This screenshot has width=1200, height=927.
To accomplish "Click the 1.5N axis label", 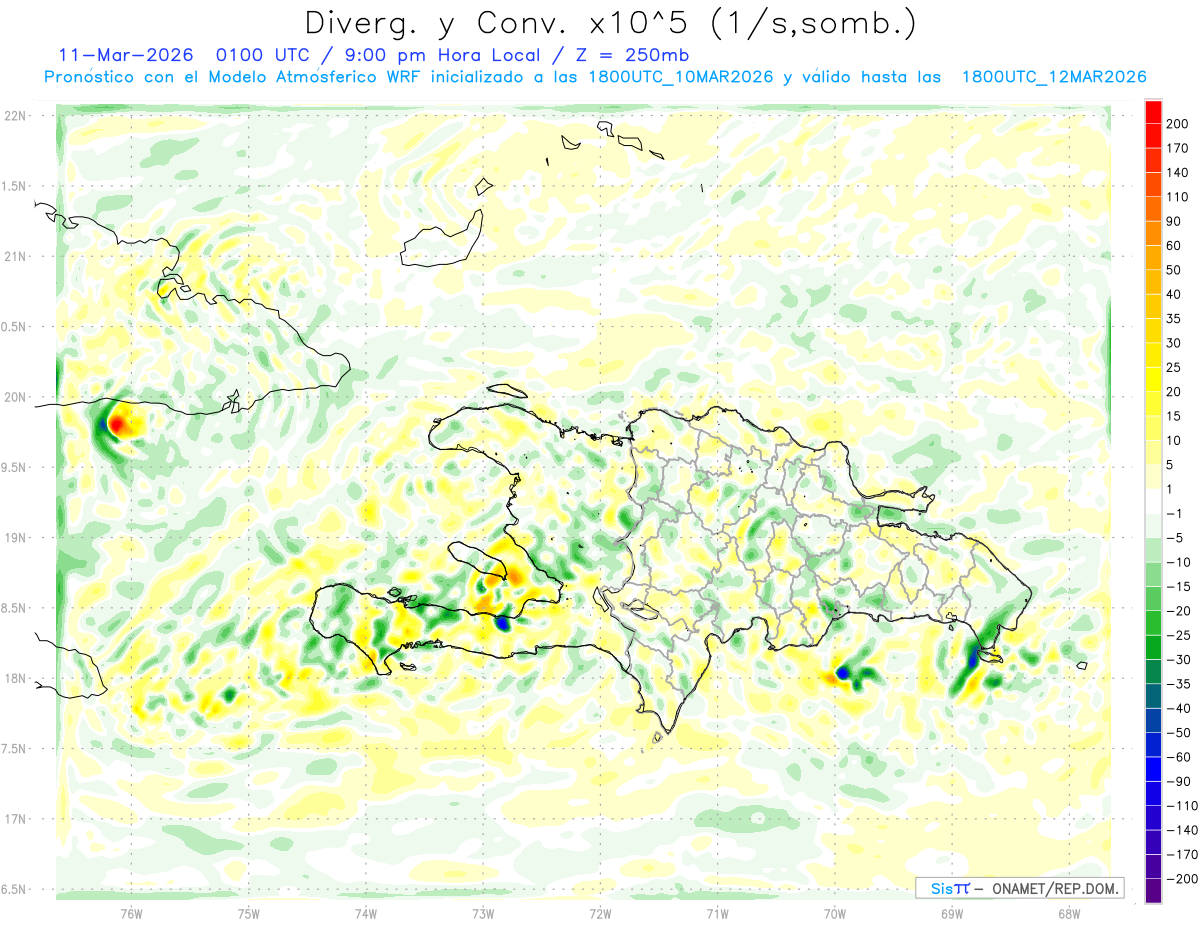I will (15, 187).
